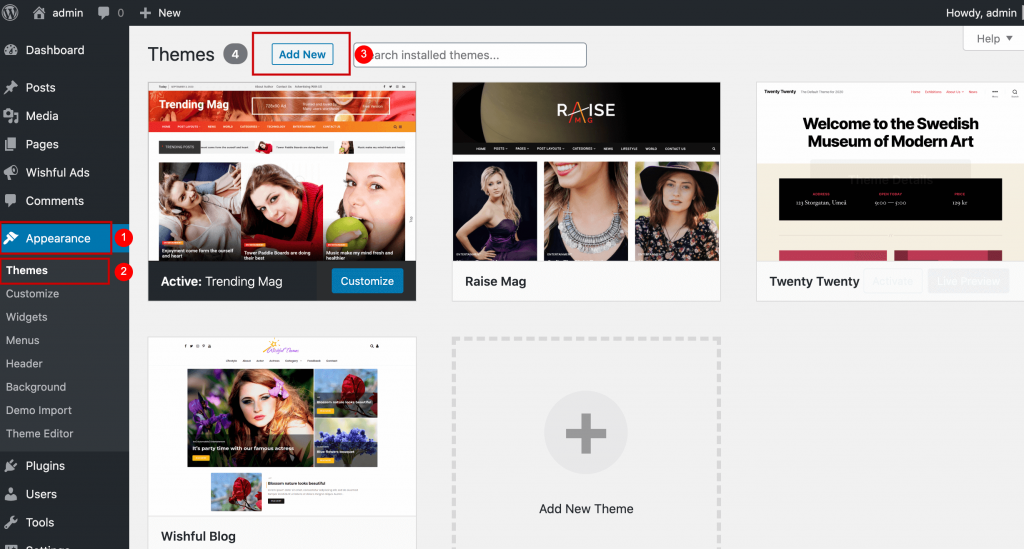
Task: Click the Appearance paintbrush icon
Action: [x=10, y=238]
